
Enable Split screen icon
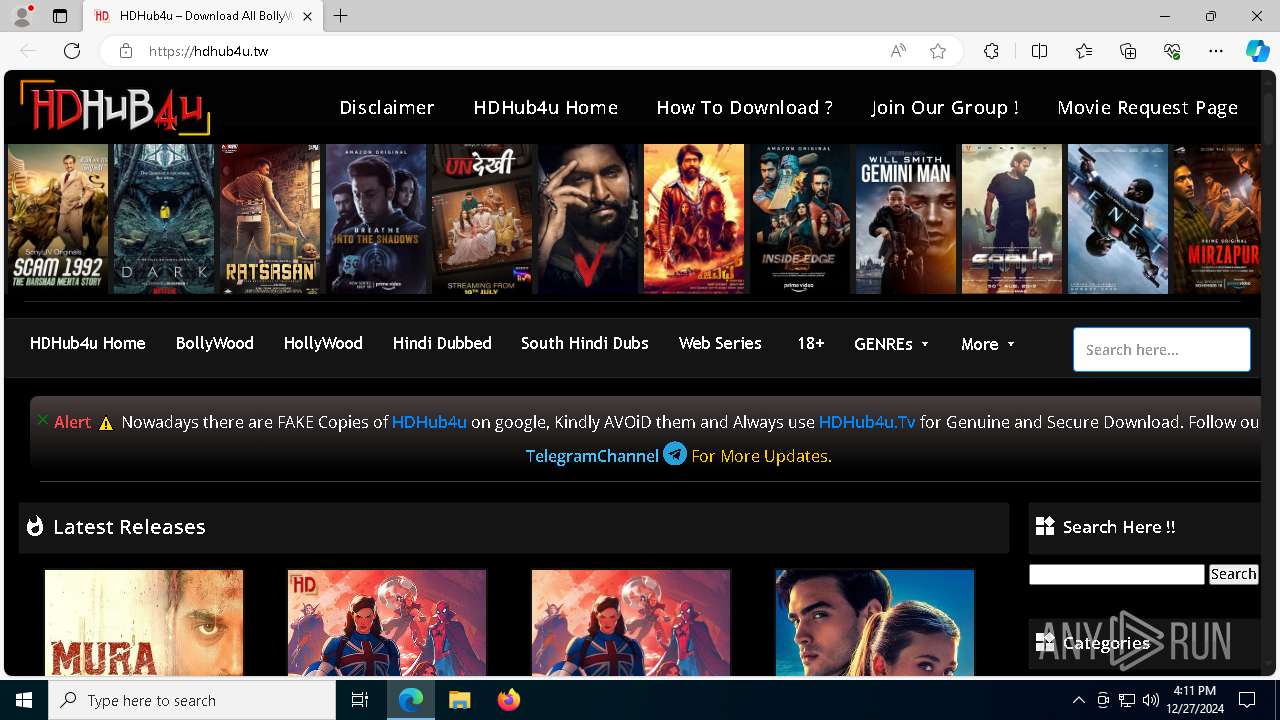(1039, 51)
